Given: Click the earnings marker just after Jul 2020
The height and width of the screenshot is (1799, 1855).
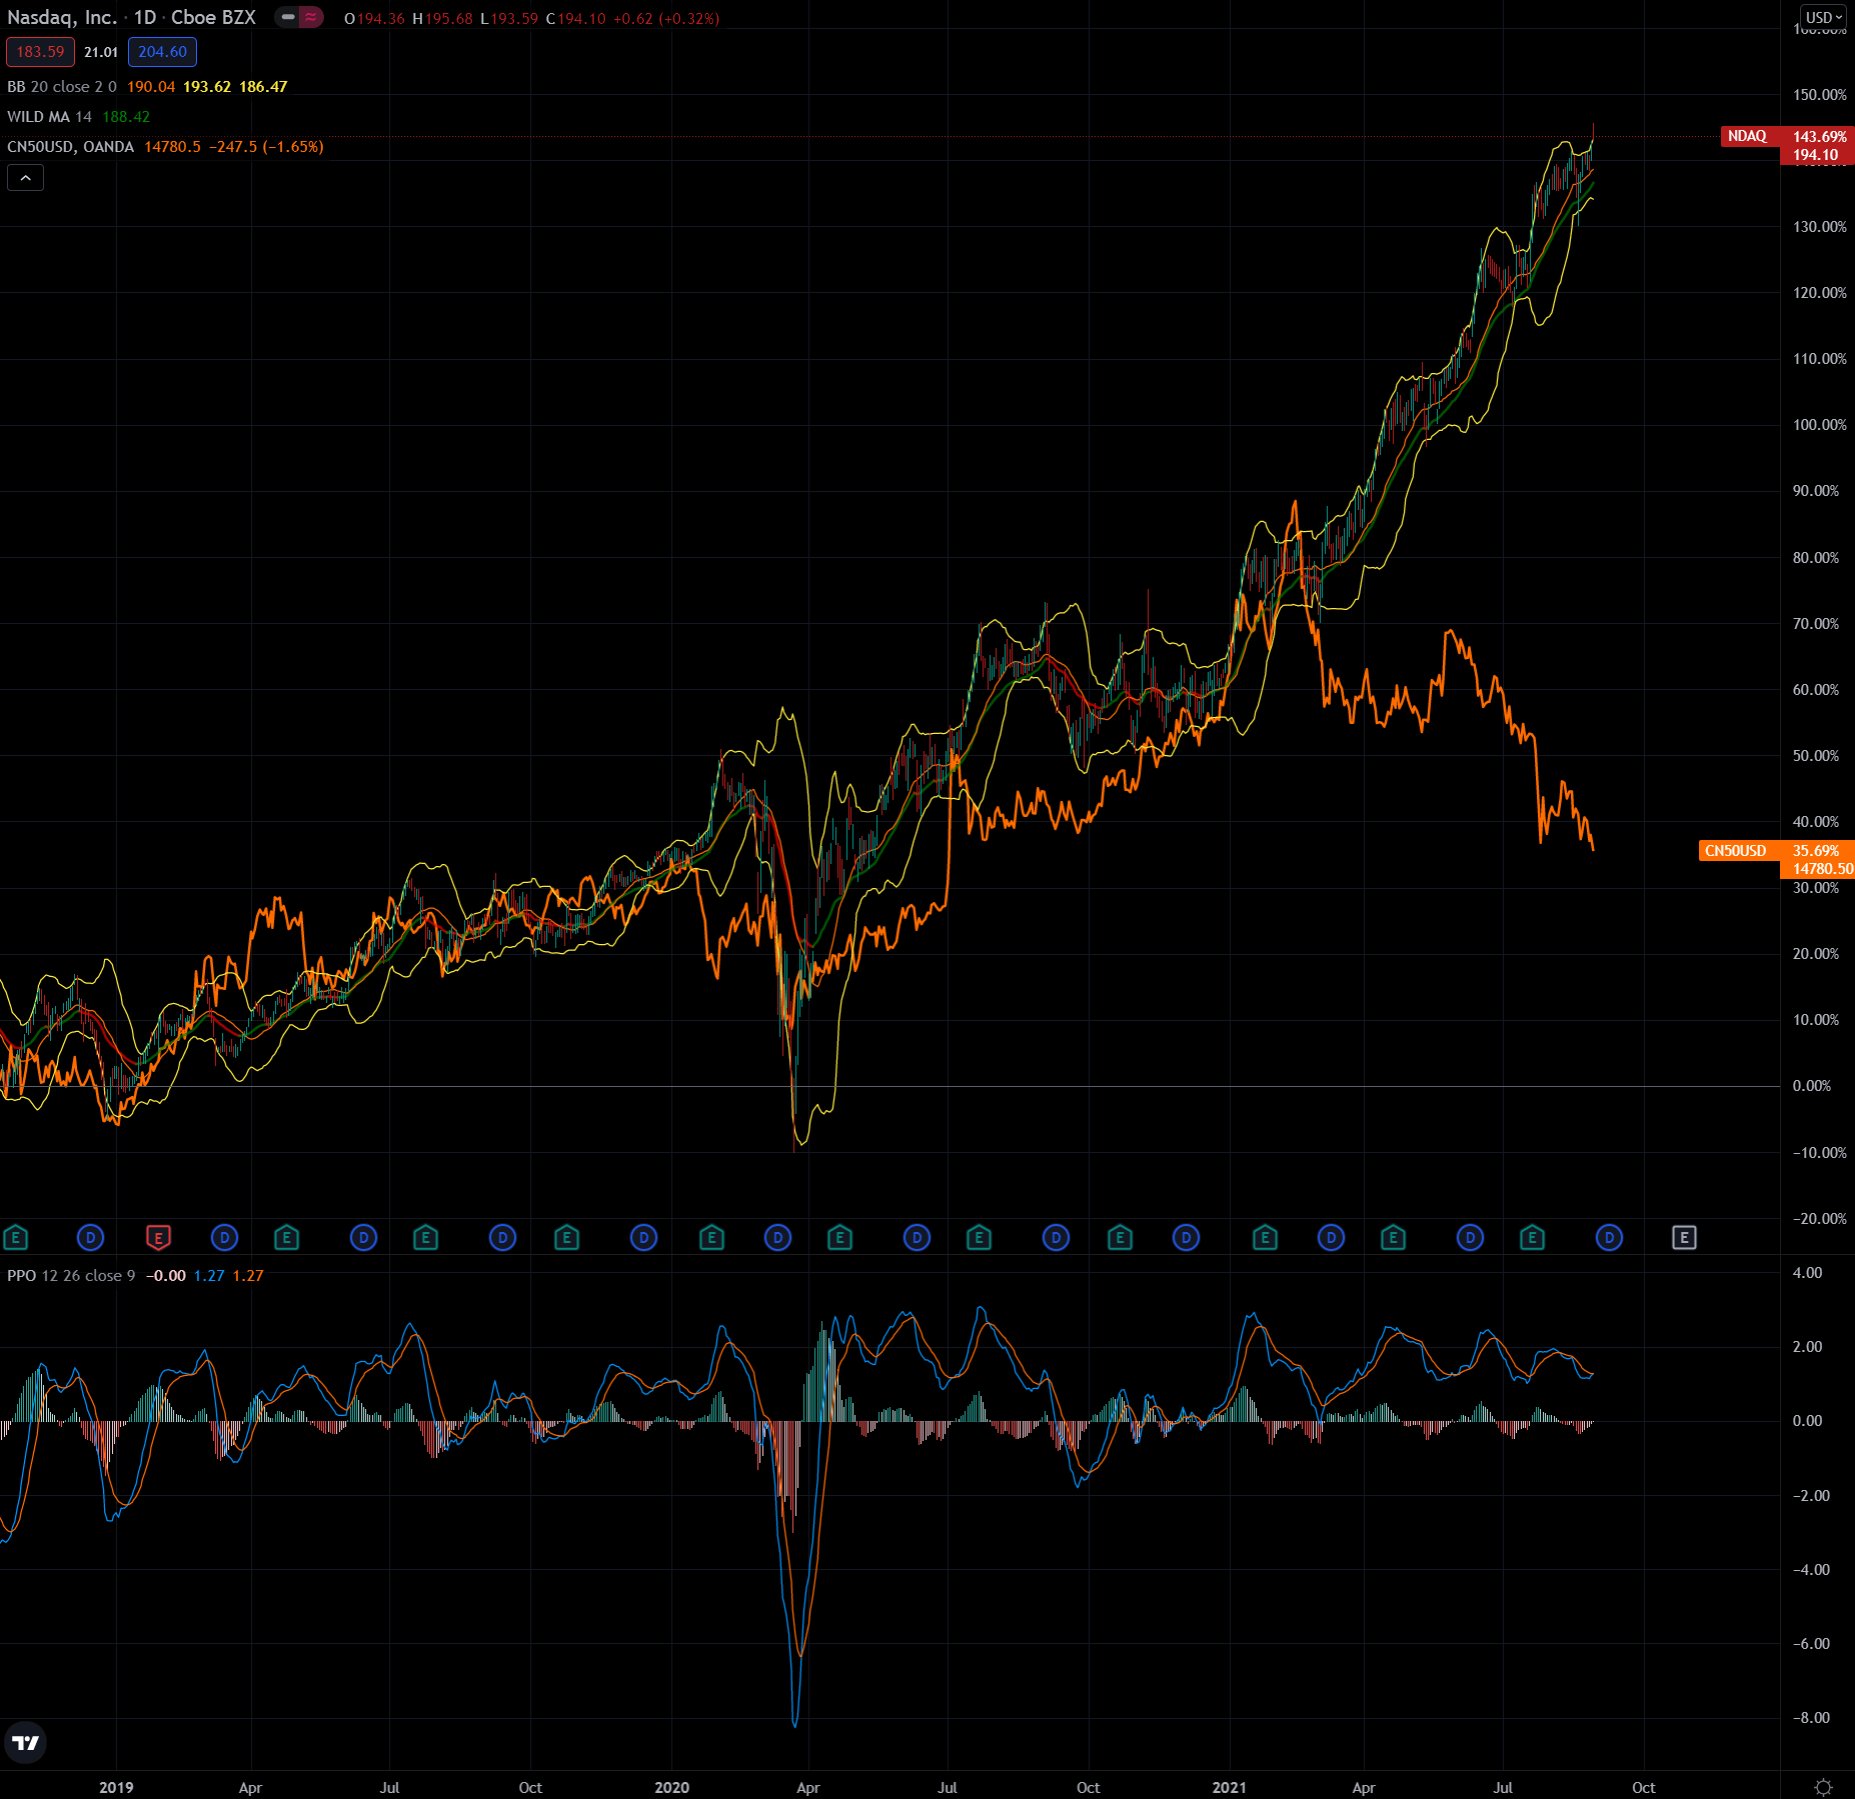Looking at the screenshot, I should 979,1238.
